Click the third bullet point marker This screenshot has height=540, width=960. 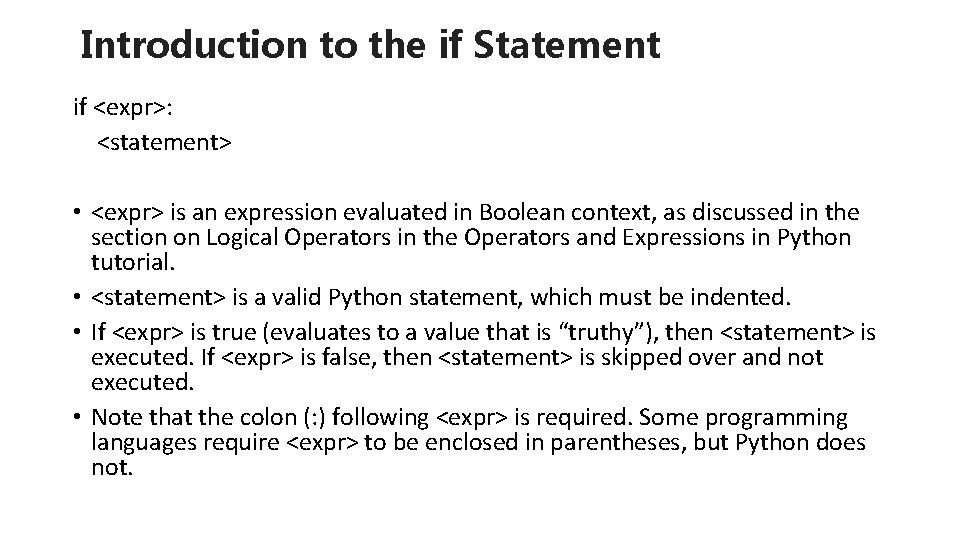pos(76,331)
